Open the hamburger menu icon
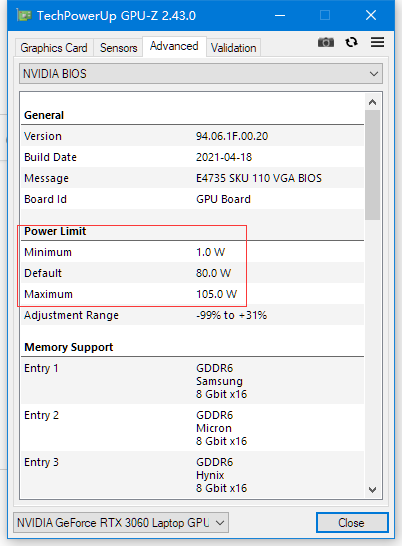 coord(377,42)
